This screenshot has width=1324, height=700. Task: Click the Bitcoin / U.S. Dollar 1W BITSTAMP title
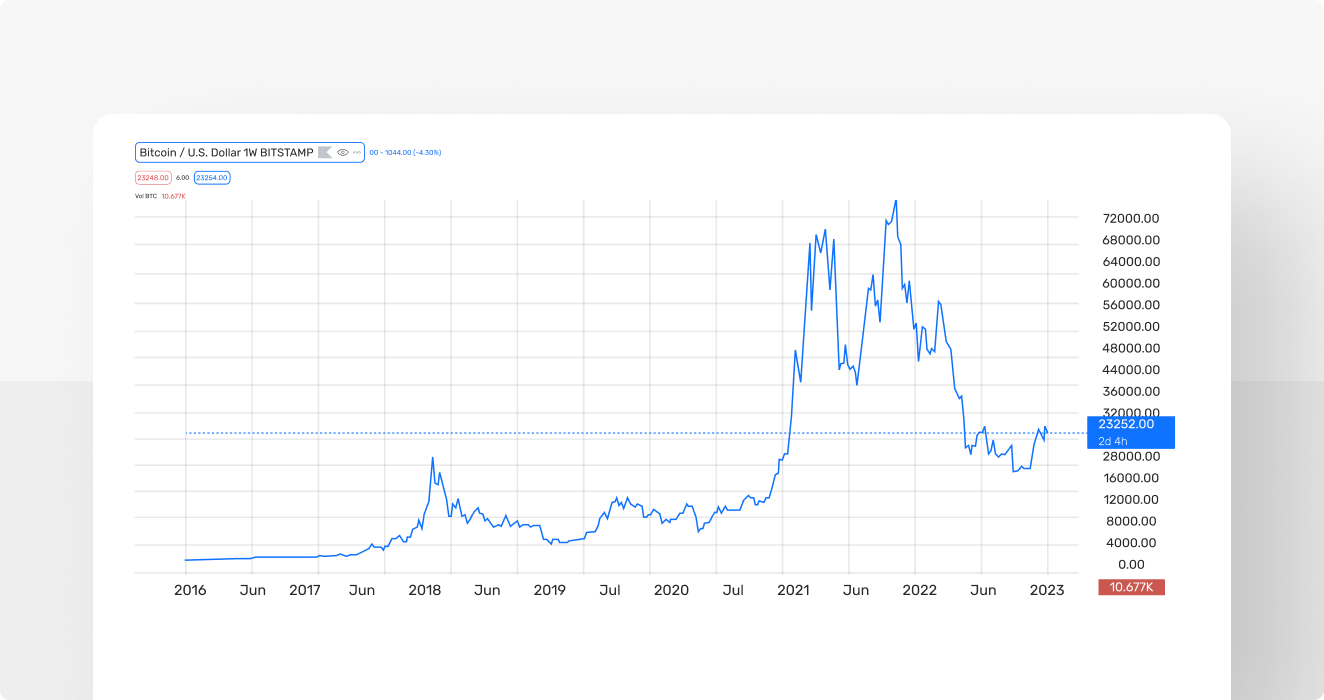226,152
